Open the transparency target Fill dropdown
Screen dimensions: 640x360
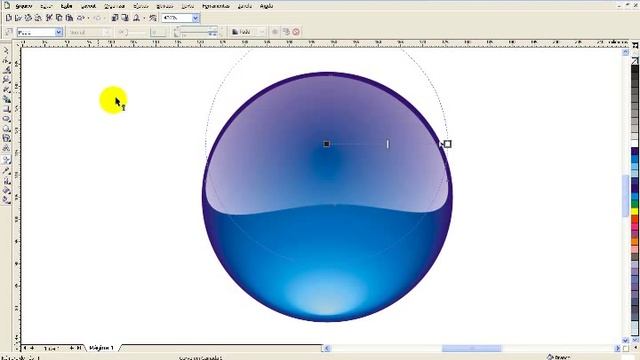point(262,32)
